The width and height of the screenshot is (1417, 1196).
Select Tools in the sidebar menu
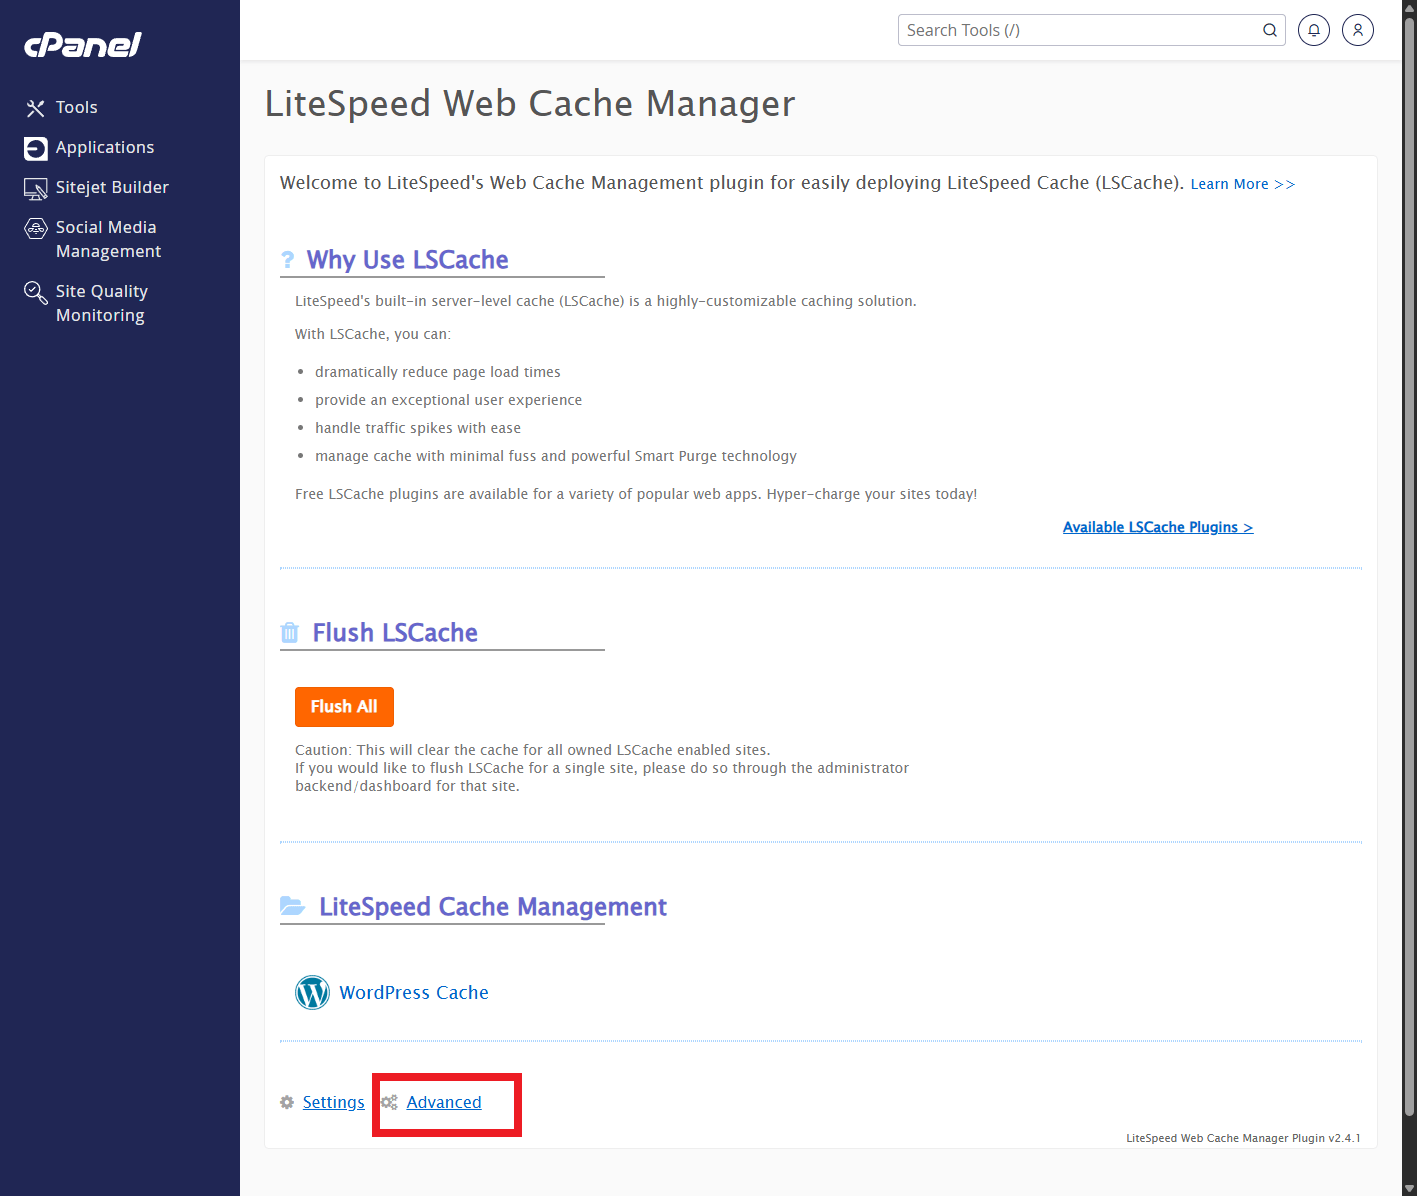[77, 107]
